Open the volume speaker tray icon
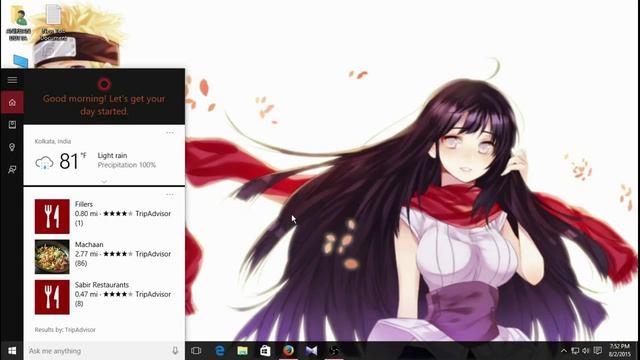 (x=586, y=351)
